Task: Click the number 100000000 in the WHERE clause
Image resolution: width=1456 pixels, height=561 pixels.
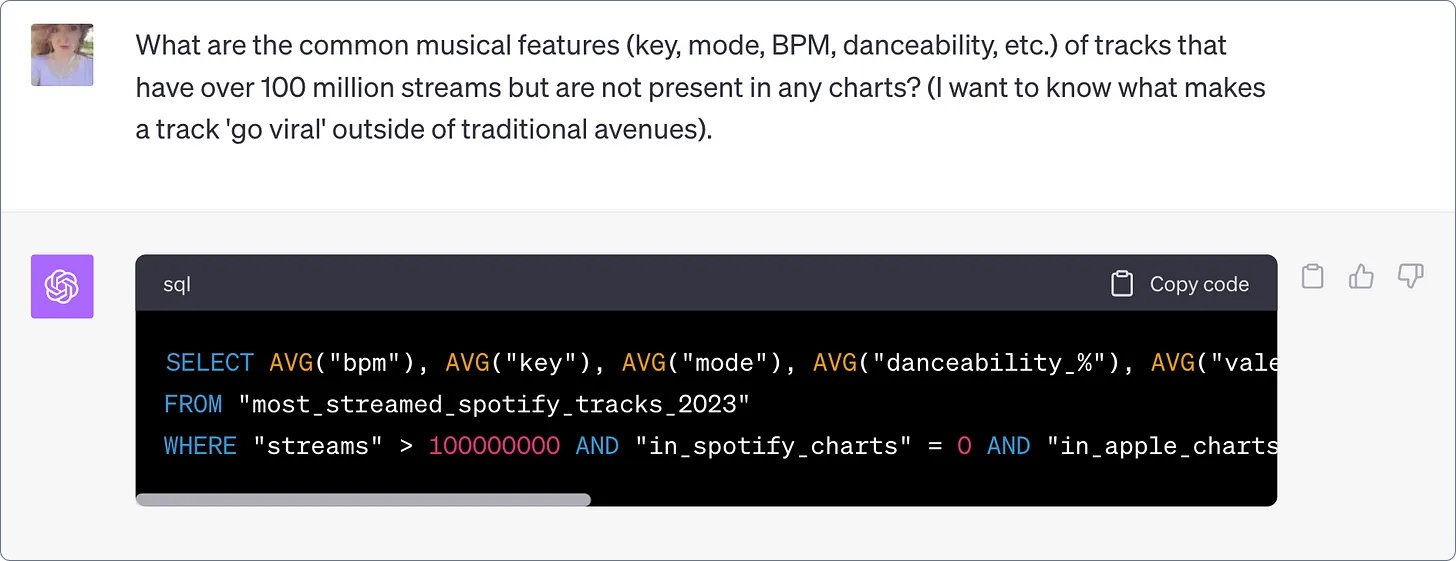Action: [494, 446]
